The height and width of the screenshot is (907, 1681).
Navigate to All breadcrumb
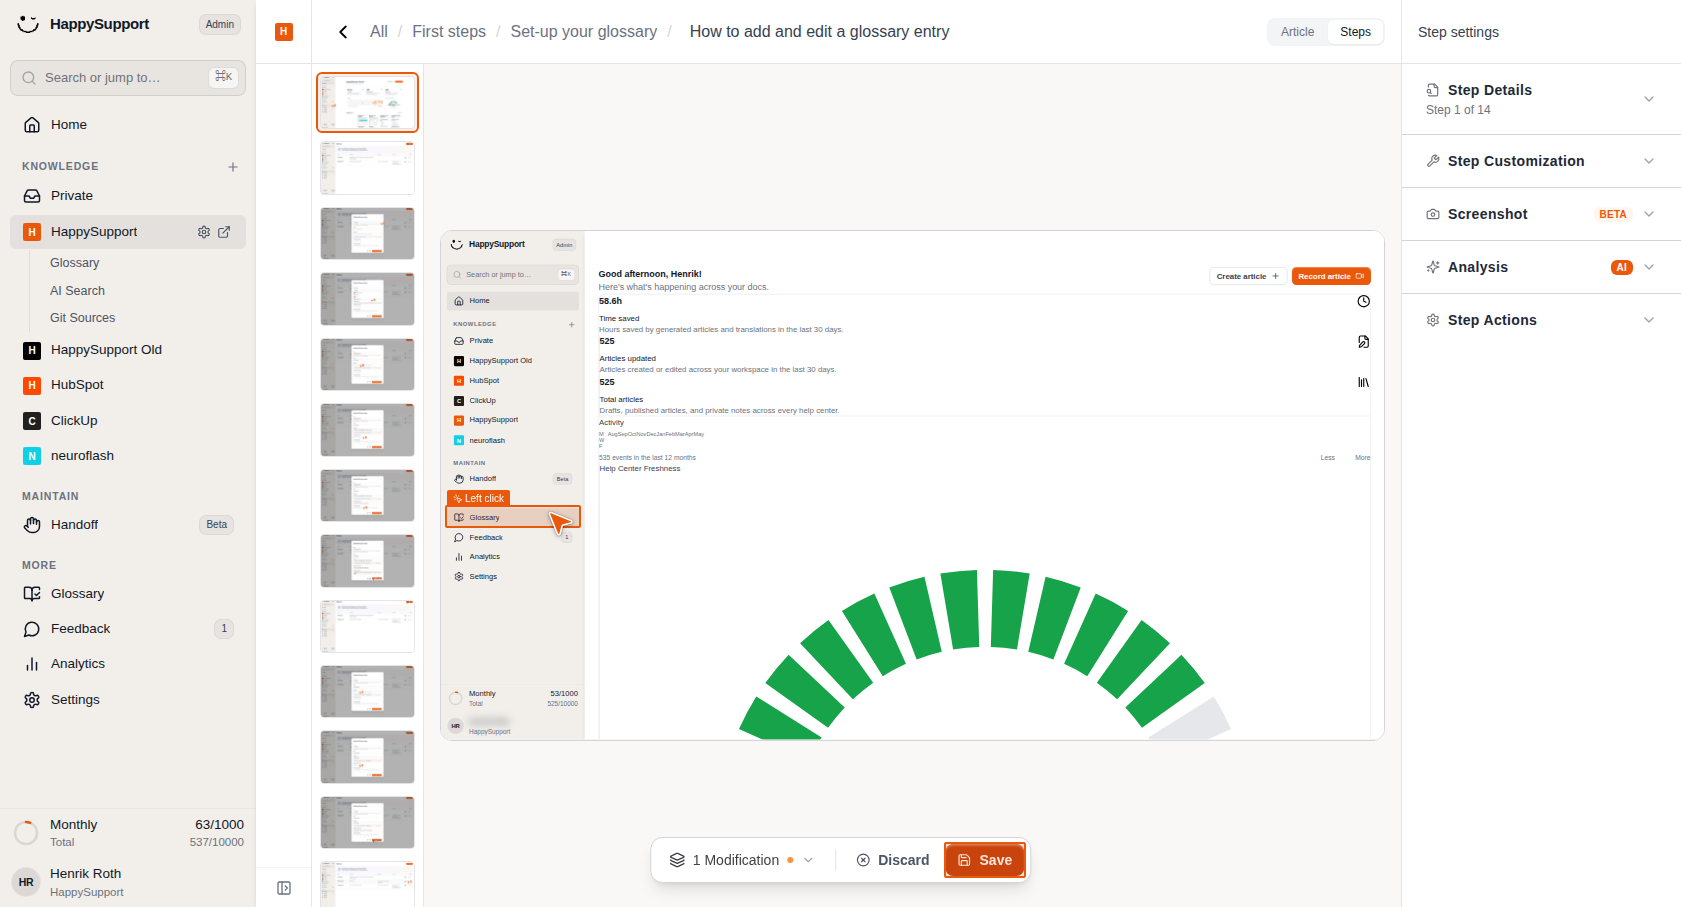(x=379, y=32)
